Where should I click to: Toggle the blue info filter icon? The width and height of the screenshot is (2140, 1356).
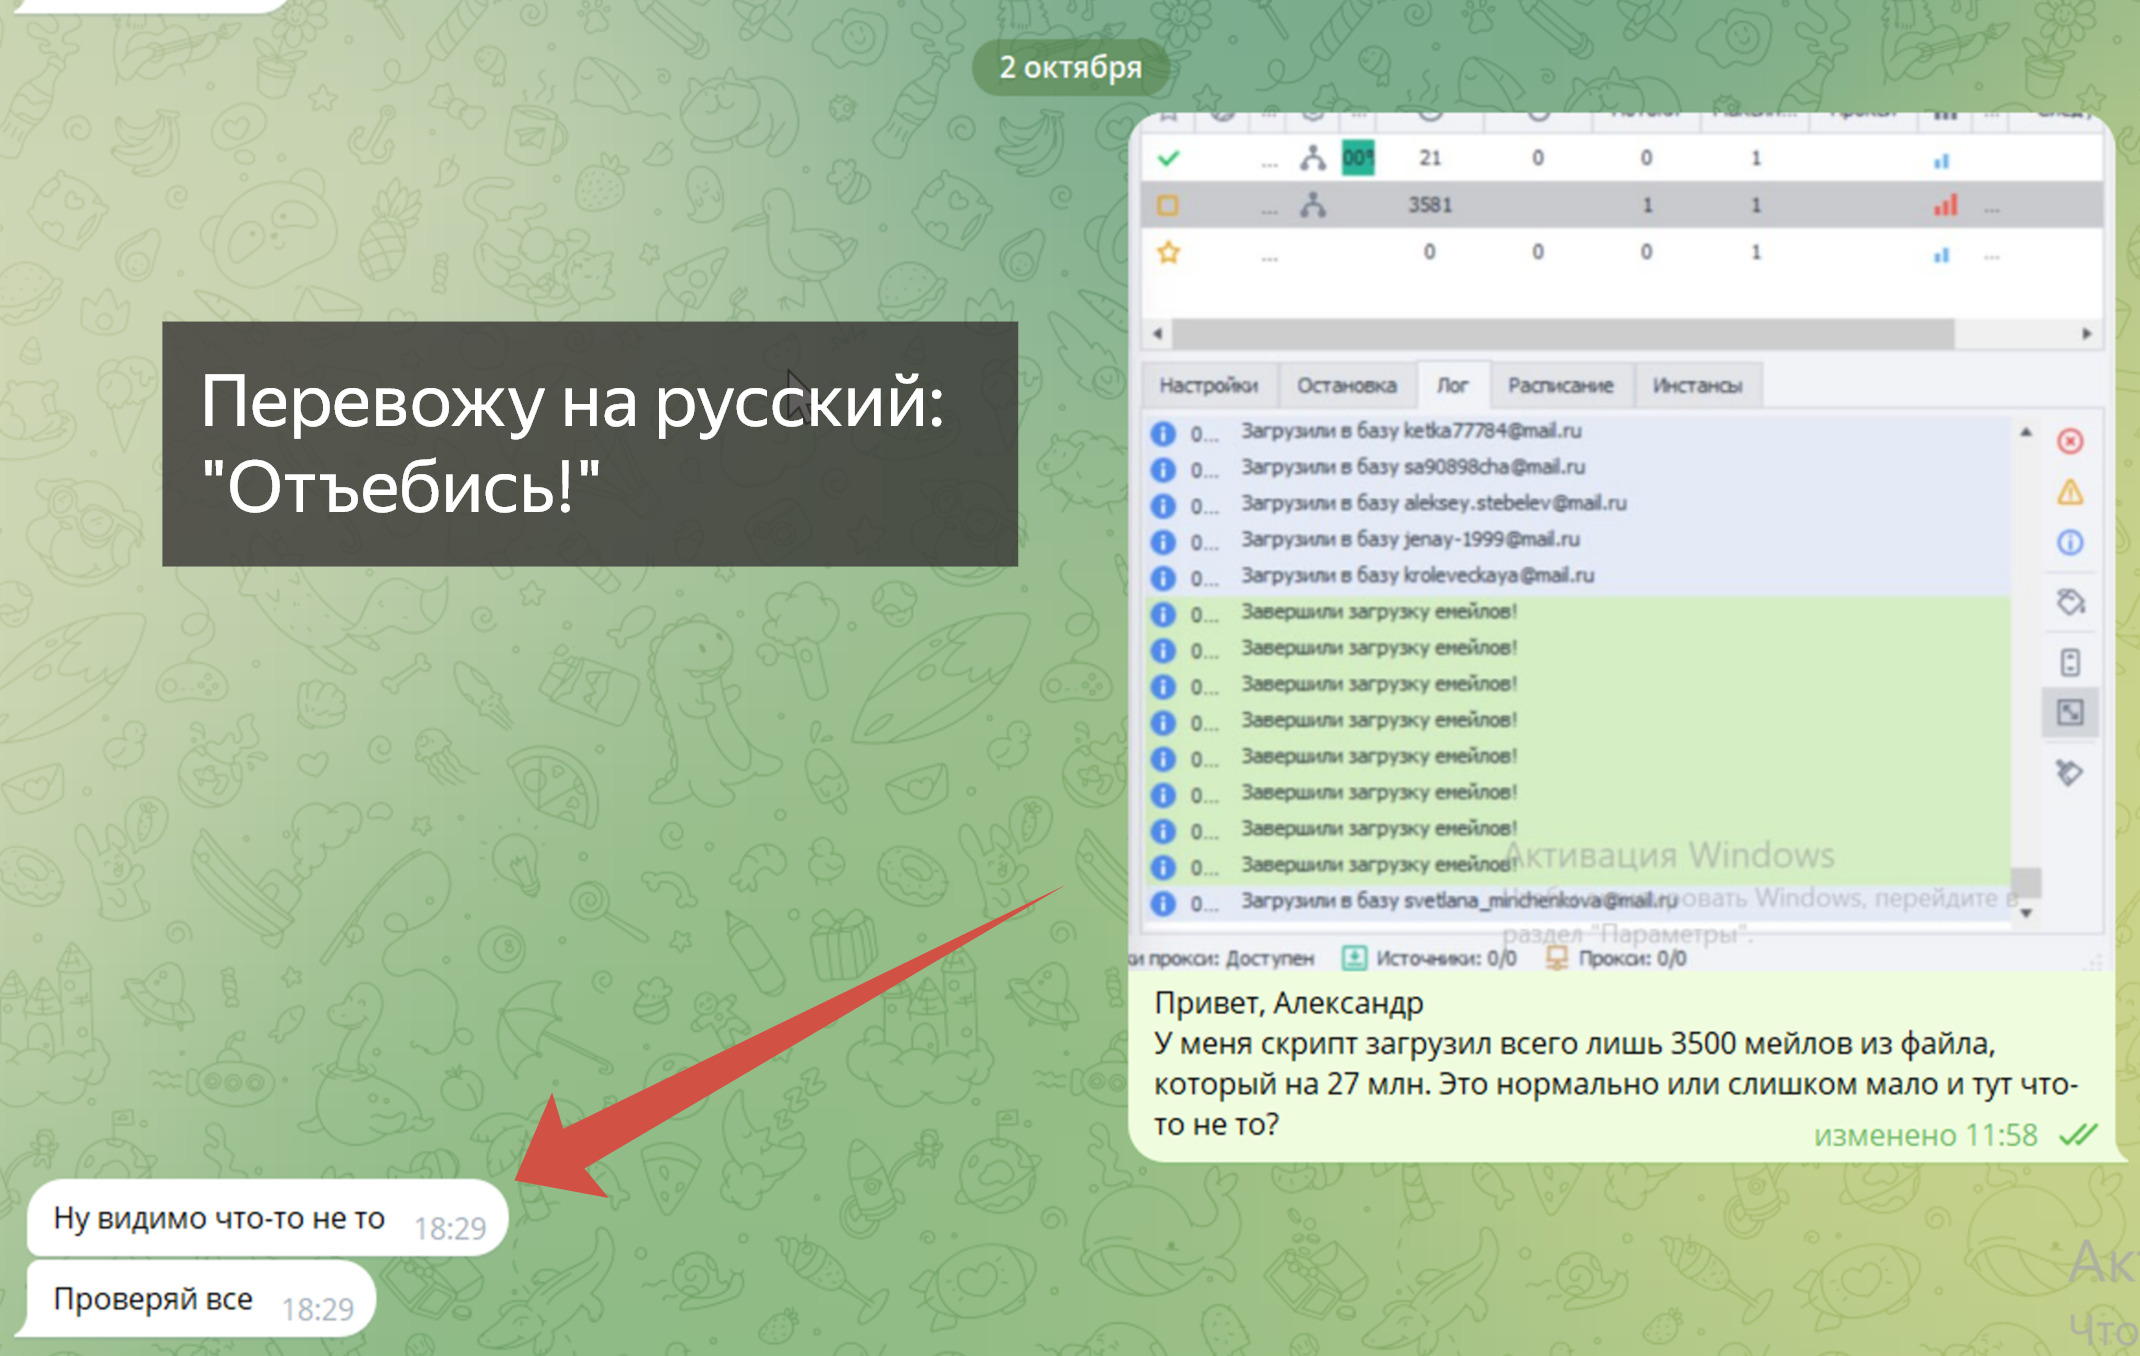[x=2070, y=543]
